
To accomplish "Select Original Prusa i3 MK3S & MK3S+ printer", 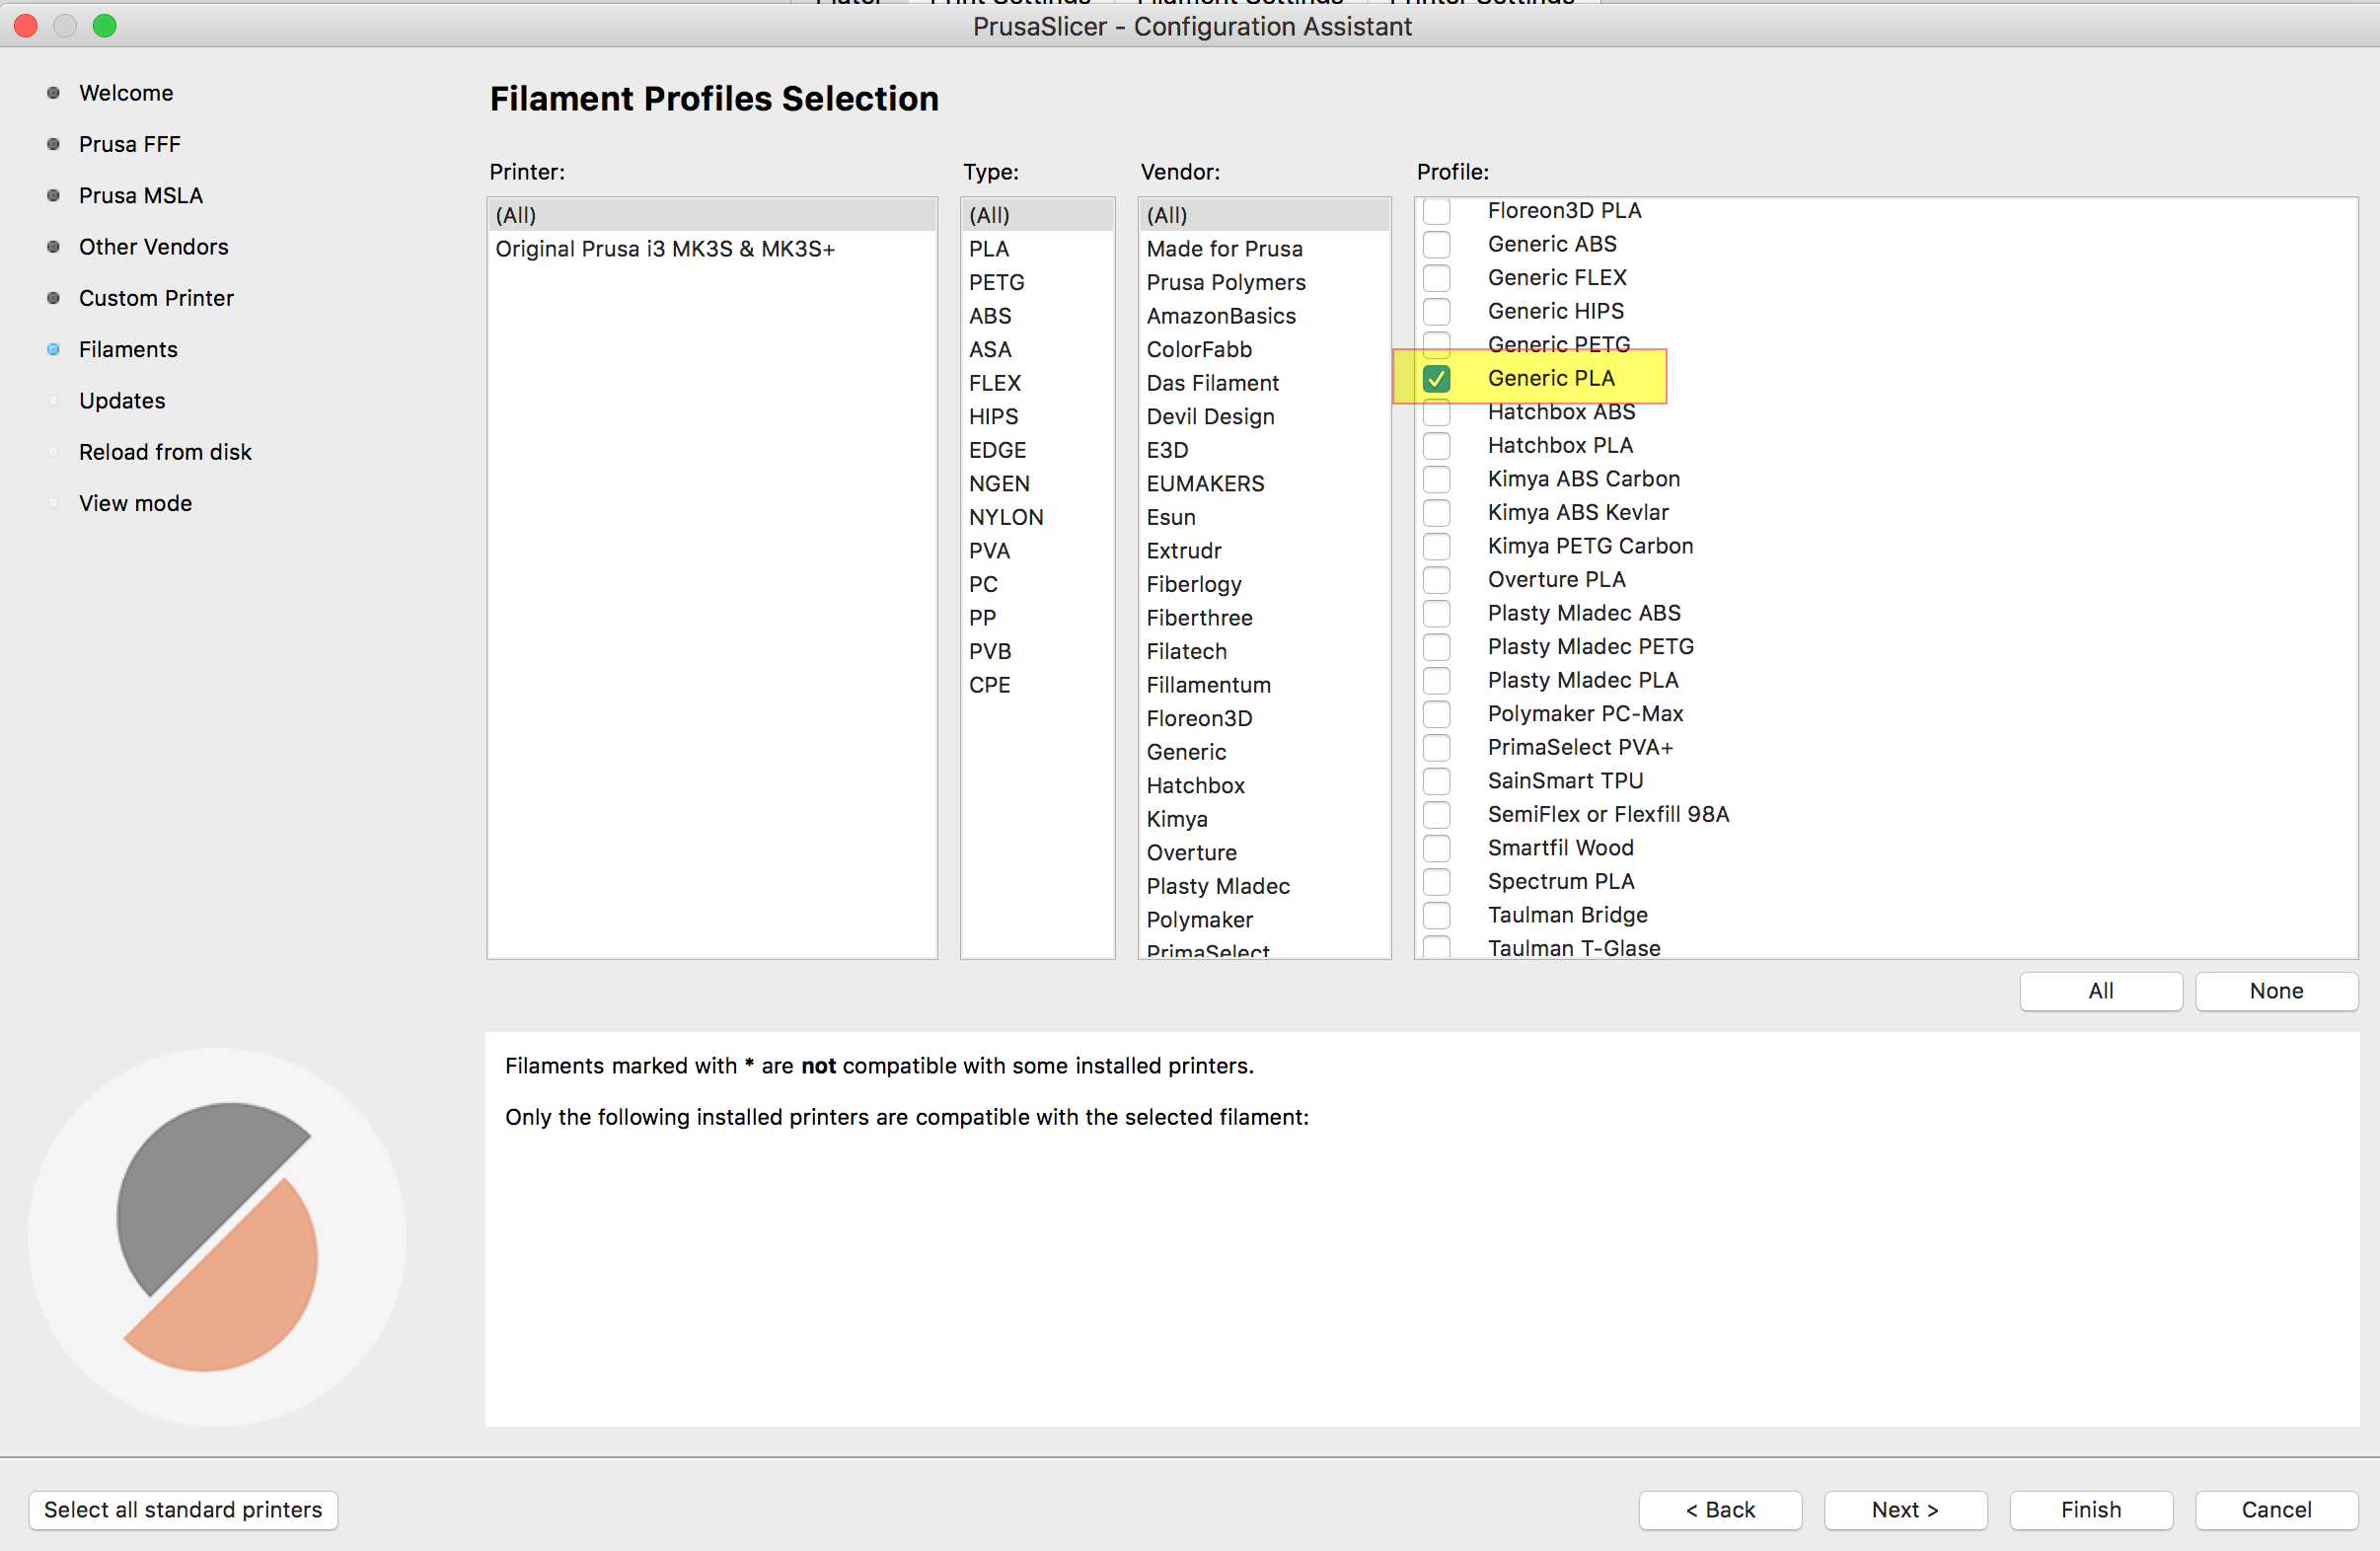I will click(x=664, y=249).
